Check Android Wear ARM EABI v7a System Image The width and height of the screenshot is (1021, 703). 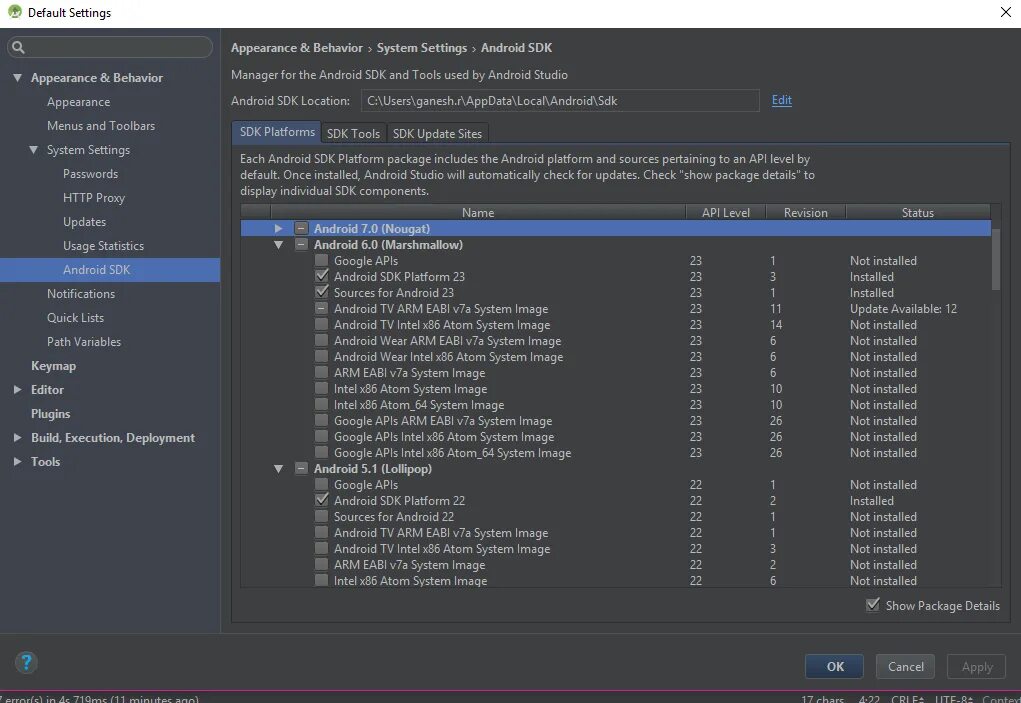[321, 340]
